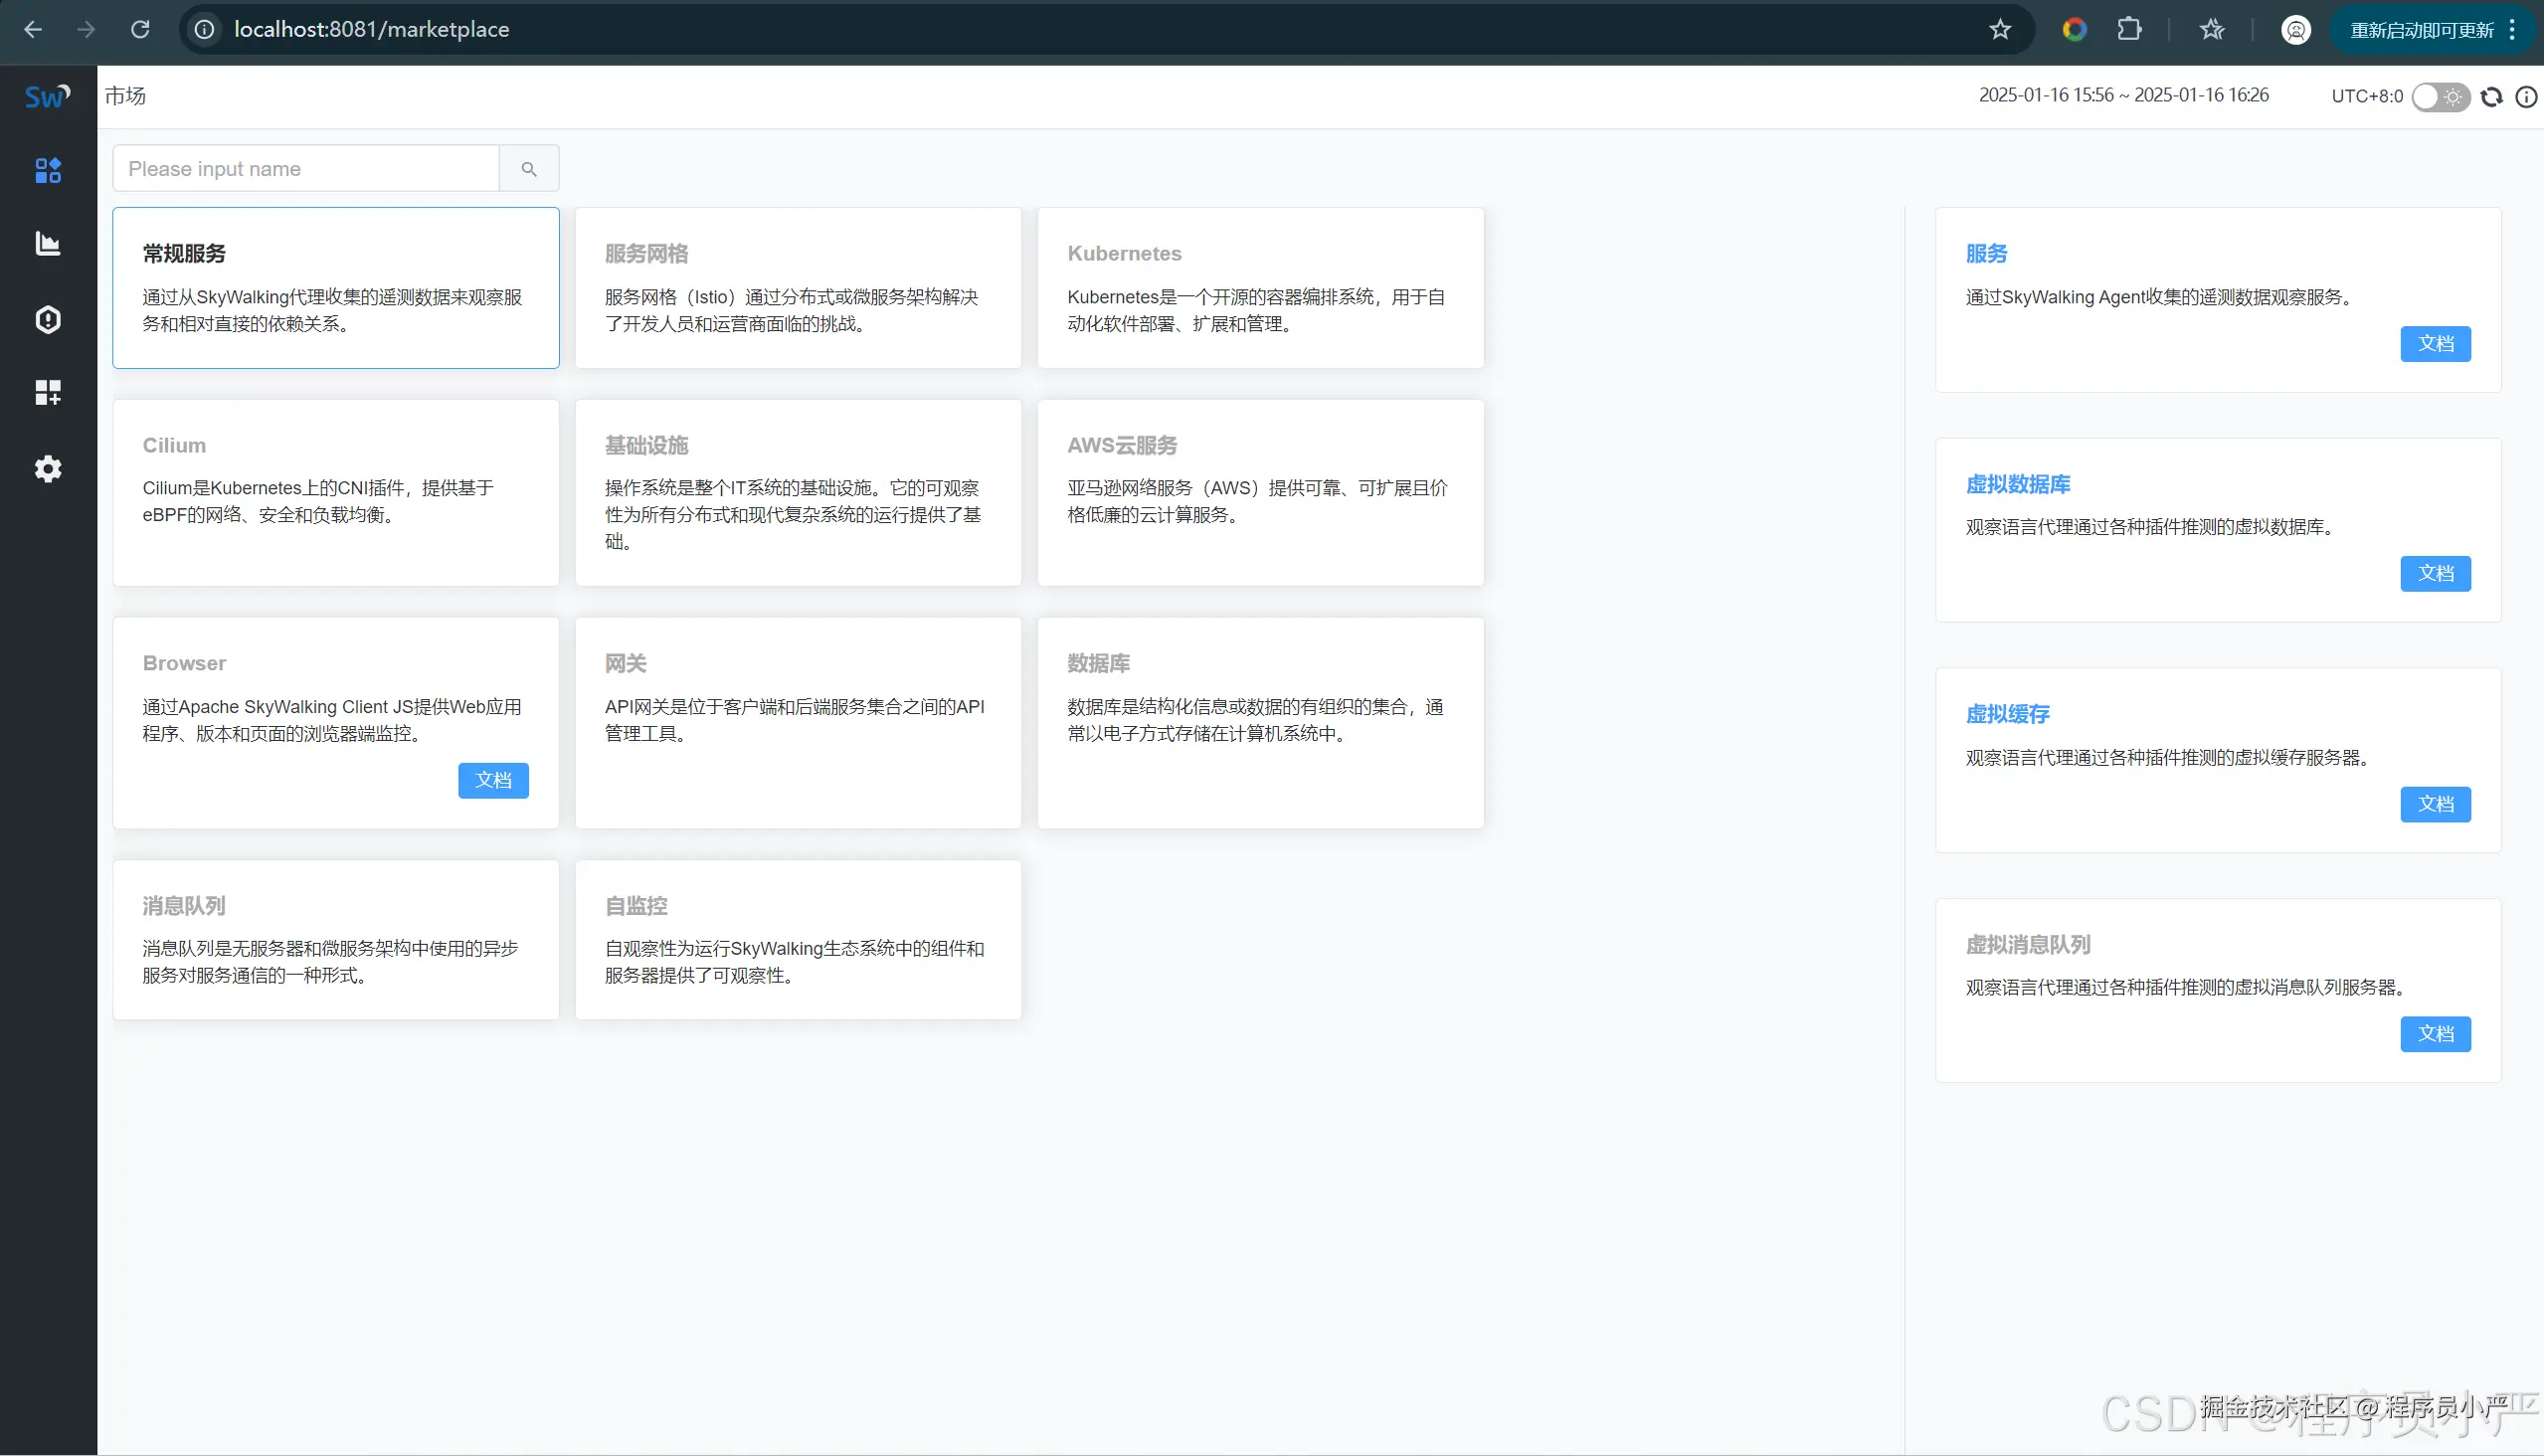This screenshot has height=1456, width=2544.
Task: Open 文档 in the Browser card
Action: coord(493,780)
